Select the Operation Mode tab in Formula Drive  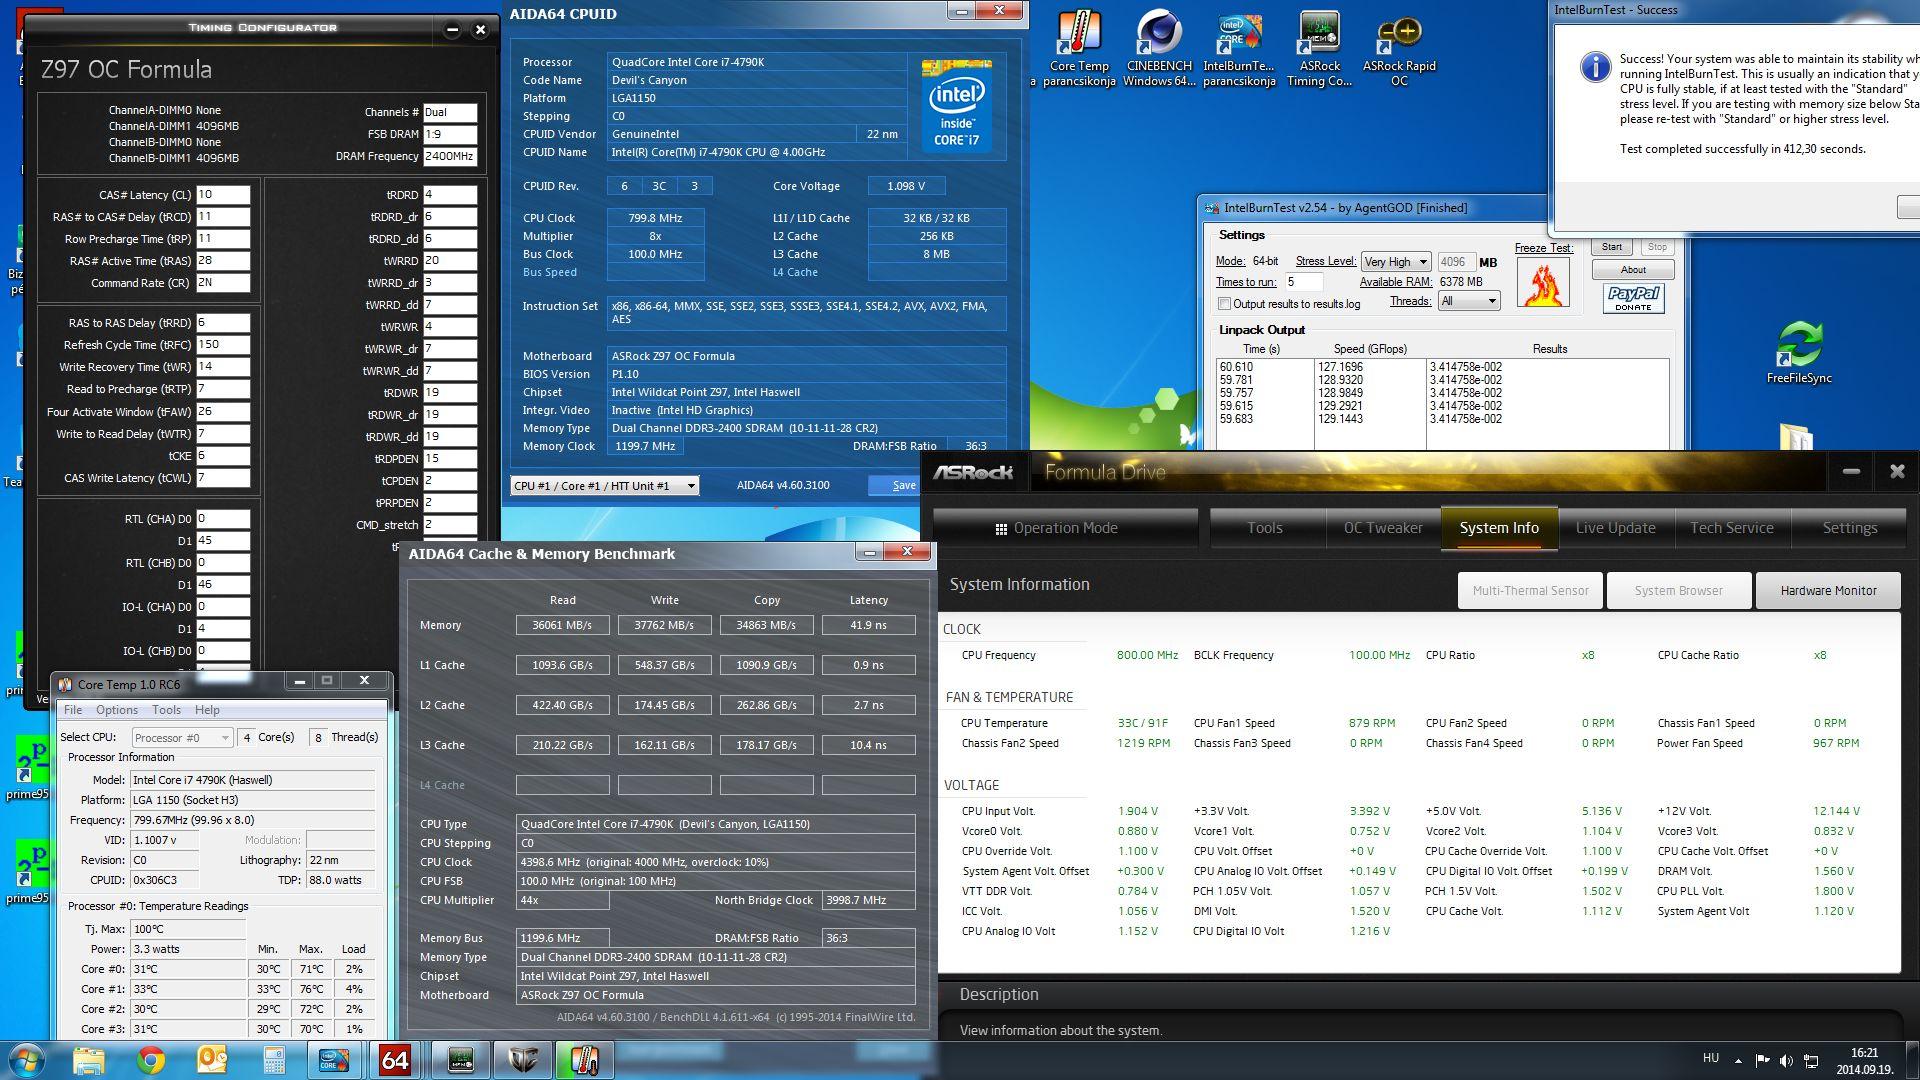click(1065, 528)
